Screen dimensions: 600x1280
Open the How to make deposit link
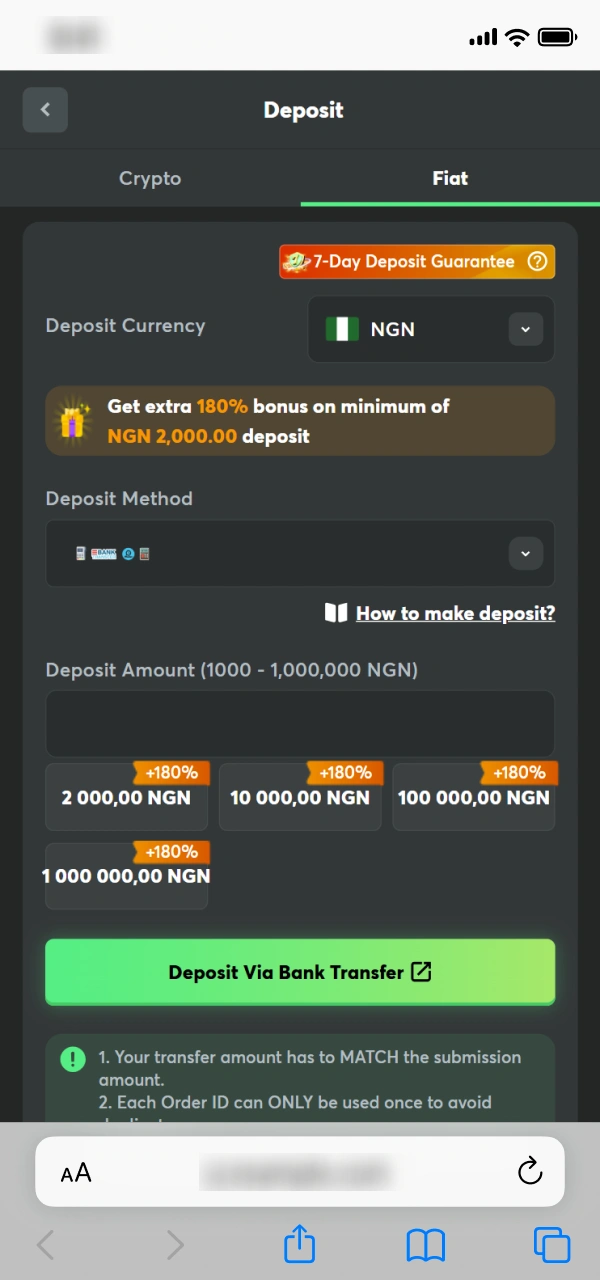tap(455, 613)
